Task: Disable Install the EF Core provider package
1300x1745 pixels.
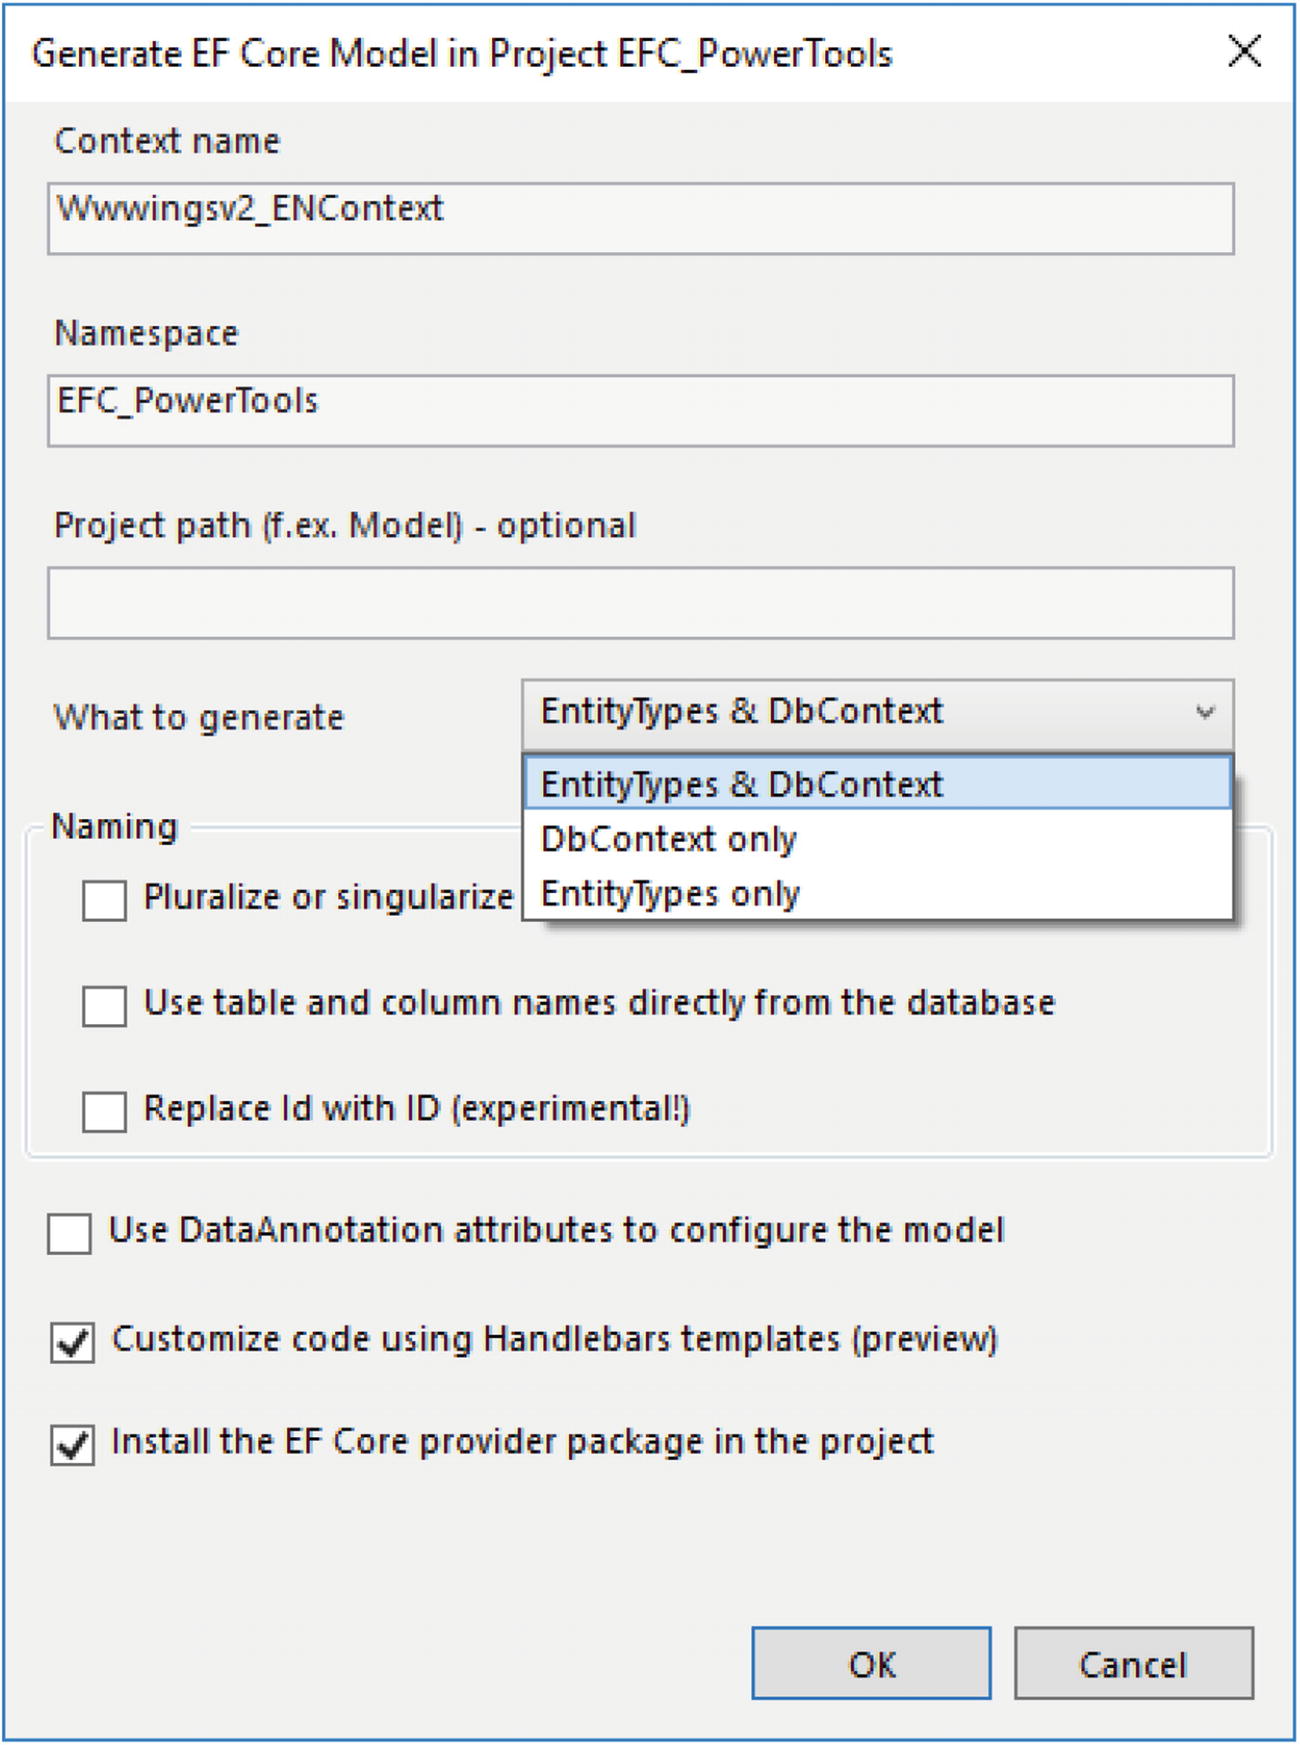Action: (73, 1445)
